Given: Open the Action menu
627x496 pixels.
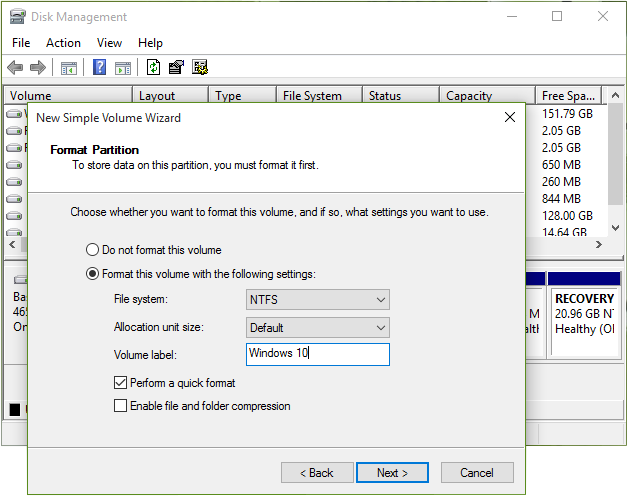Looking at the screenshot, I should pyautogui.click(x=63, y=43).
